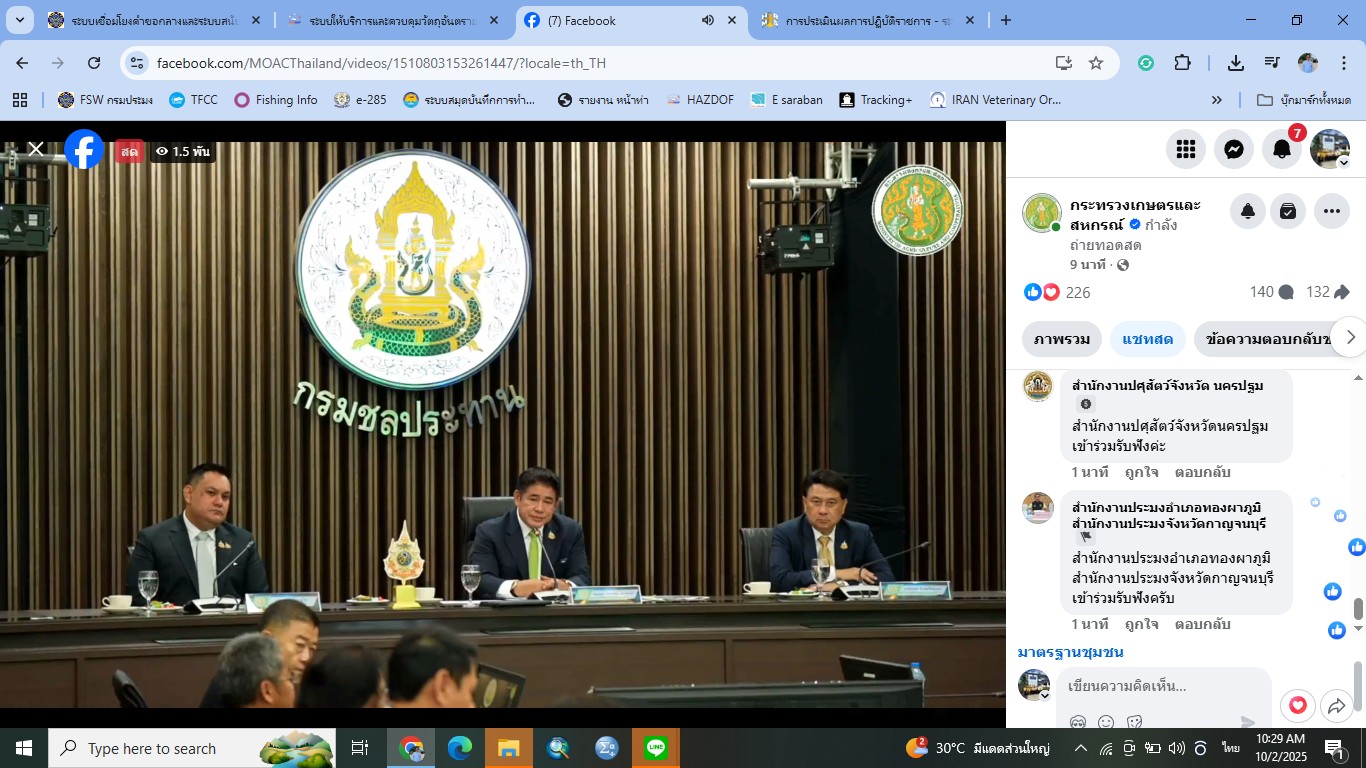Image resolution: width=1366 pixels, height=768 pixels.
Task: Toggle page notifications bell for กระทรวงเกษตรและสหกรณ์
Action: click(1247, 211)
